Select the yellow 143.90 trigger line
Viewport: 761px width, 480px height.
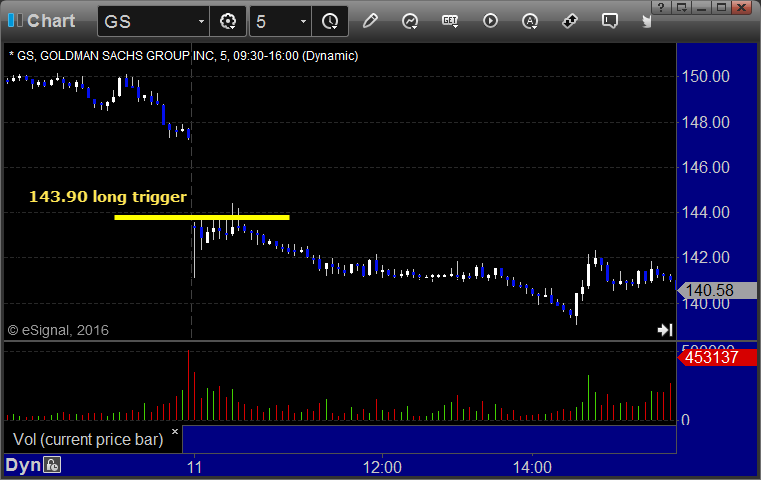pyautogui.click(x=202, y=217)
